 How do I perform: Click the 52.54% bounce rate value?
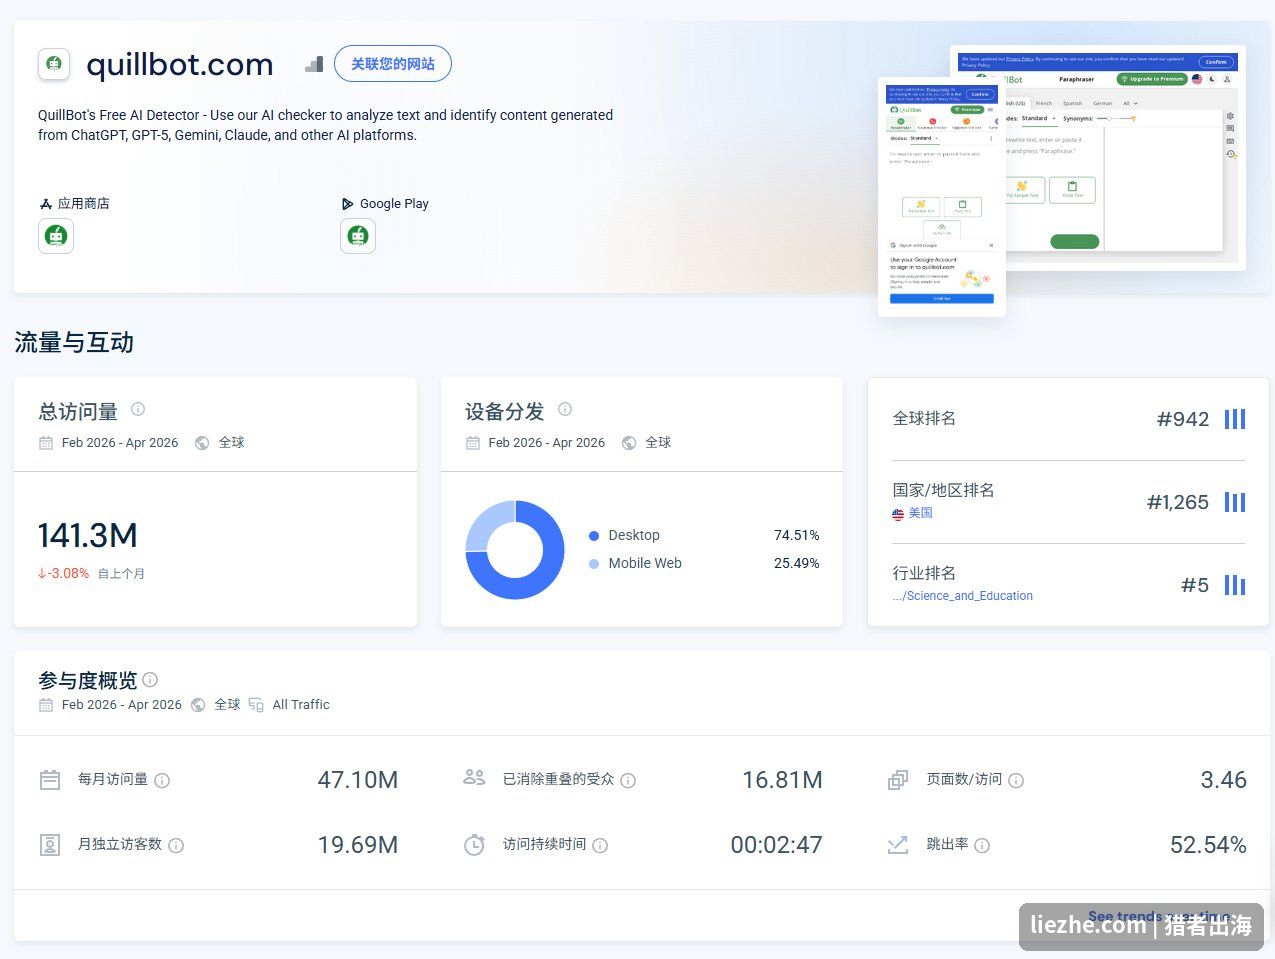1208,845
